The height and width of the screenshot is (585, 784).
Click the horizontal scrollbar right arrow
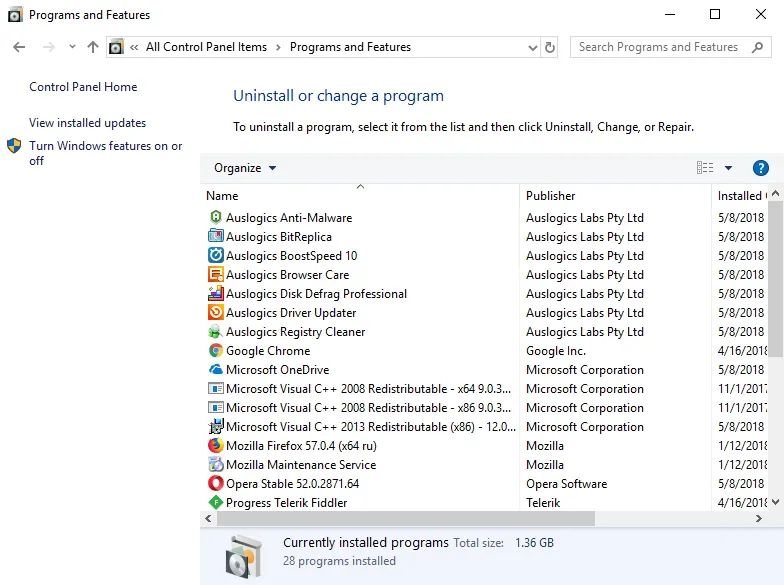758,518
